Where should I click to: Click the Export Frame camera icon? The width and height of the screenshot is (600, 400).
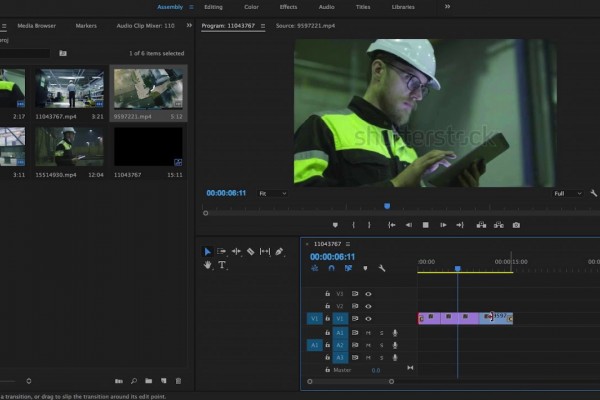coord(516,225)
